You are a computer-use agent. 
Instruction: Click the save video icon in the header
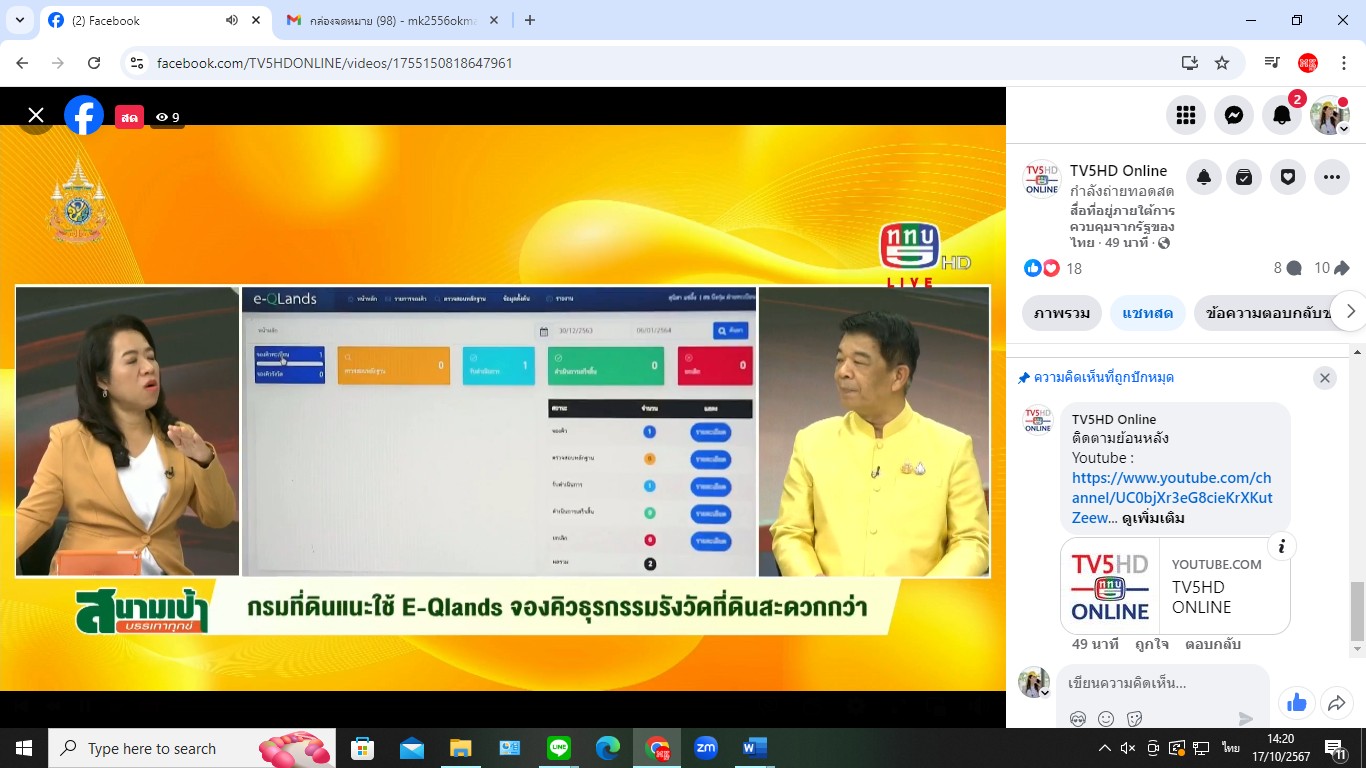1244,178
